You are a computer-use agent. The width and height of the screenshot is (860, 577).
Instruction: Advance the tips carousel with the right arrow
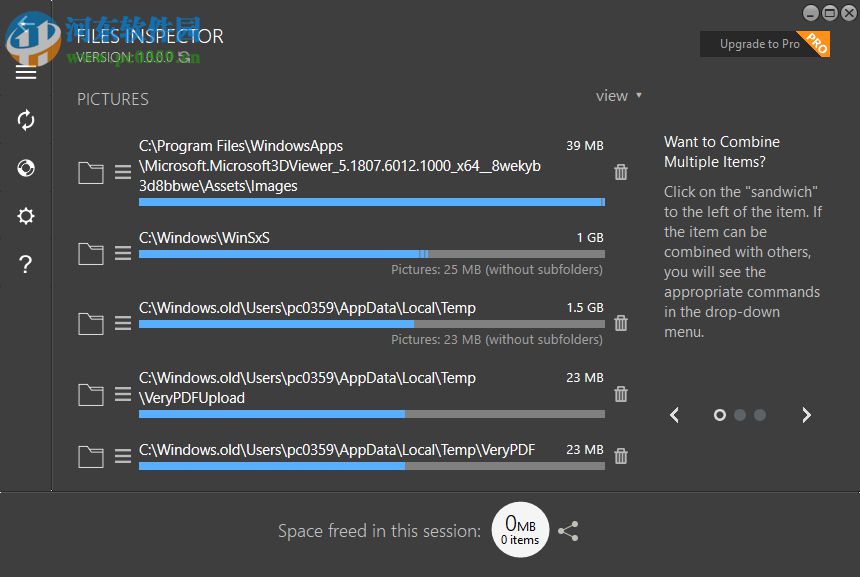pos(806,414)
